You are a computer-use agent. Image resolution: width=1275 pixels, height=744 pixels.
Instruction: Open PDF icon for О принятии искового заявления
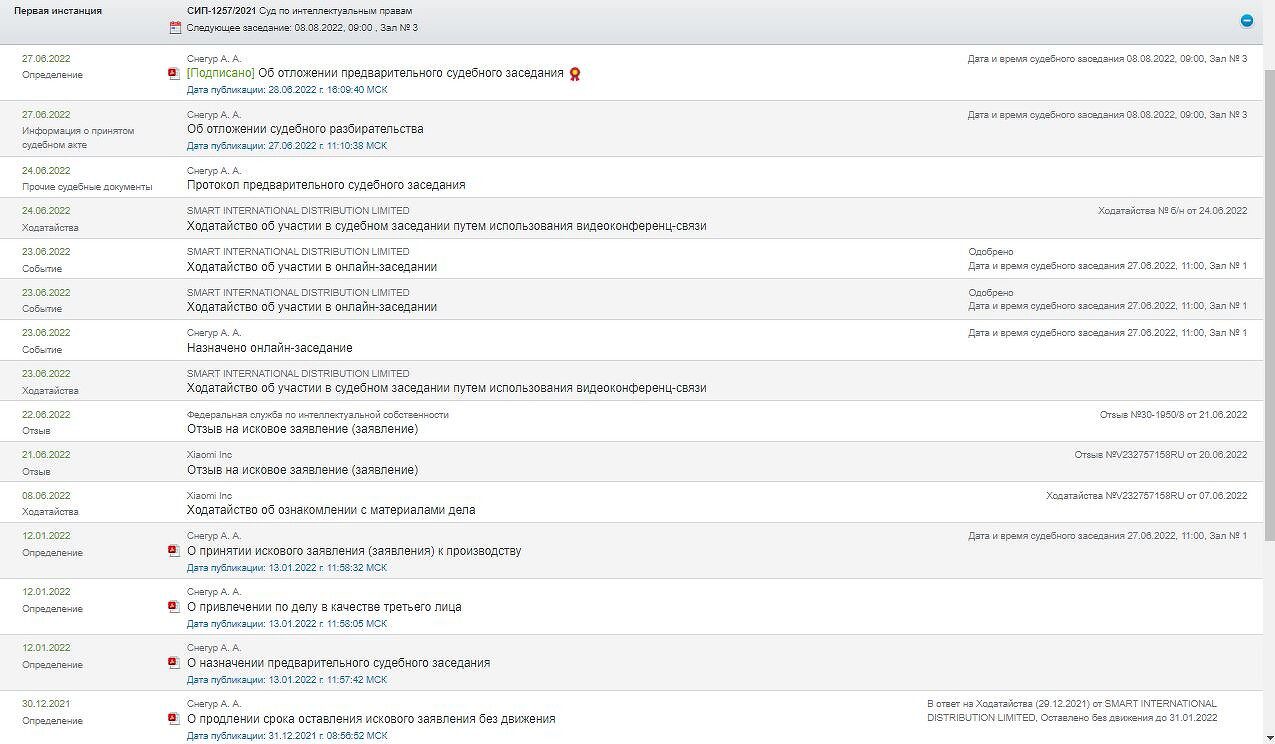pos(173,551)
